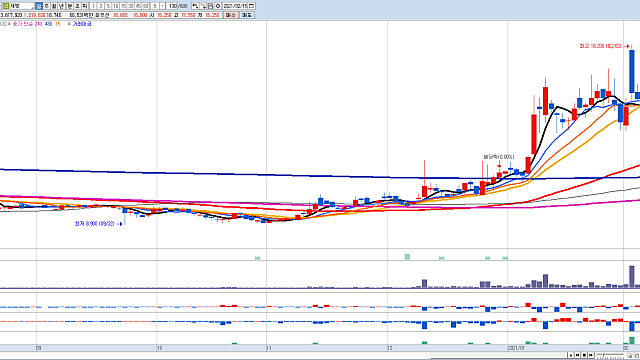This screenshot has width=640, height=360.
Task: Switch chart to daily (일) candles
Action: (39, 6)
